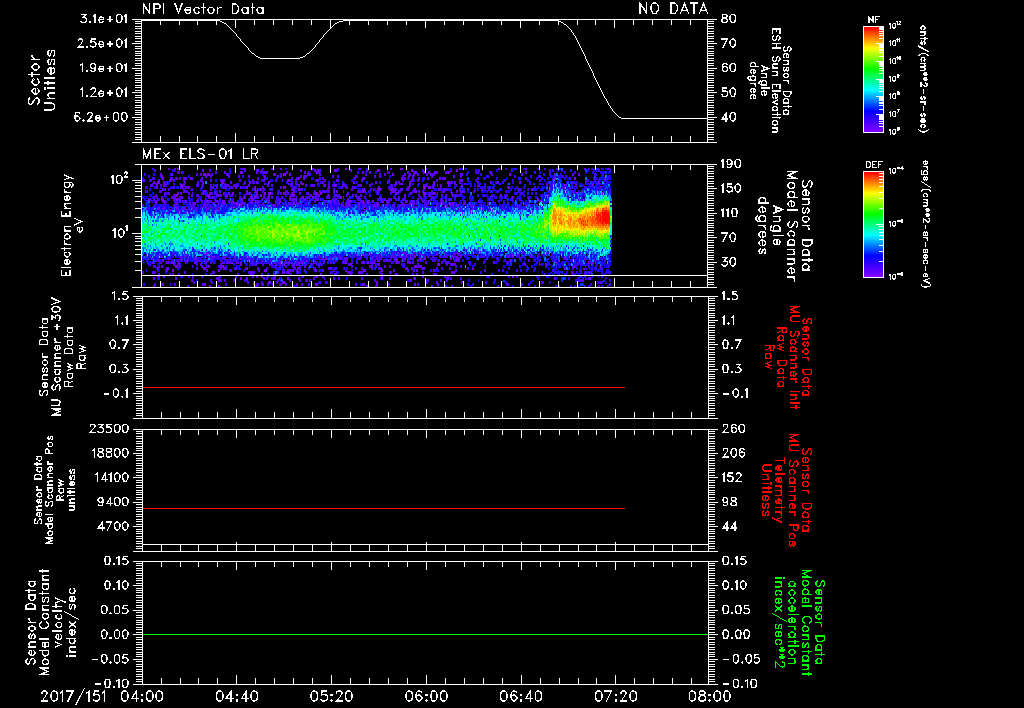
Task: Click the 260 telemetry tick label
Action: point(732,428)
